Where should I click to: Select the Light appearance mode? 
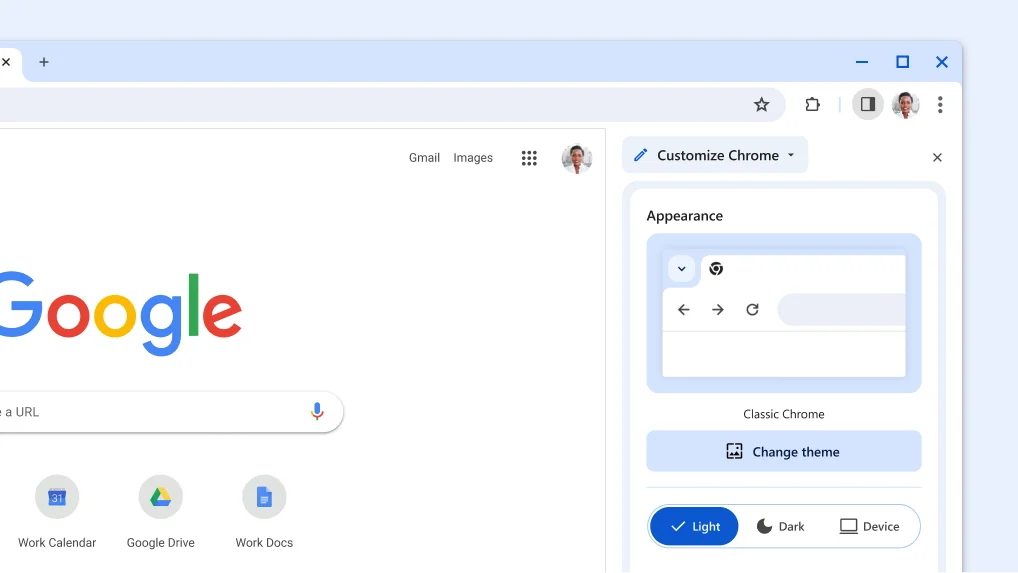point(694,527)
